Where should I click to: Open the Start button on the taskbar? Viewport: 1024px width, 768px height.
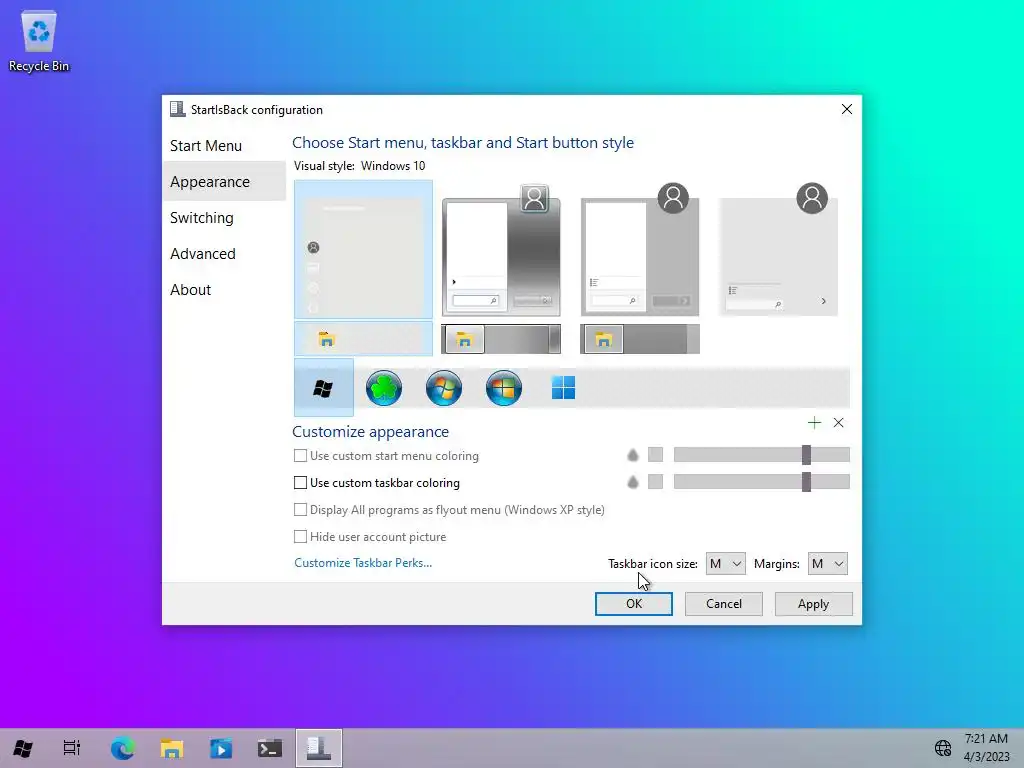point(23,748)
